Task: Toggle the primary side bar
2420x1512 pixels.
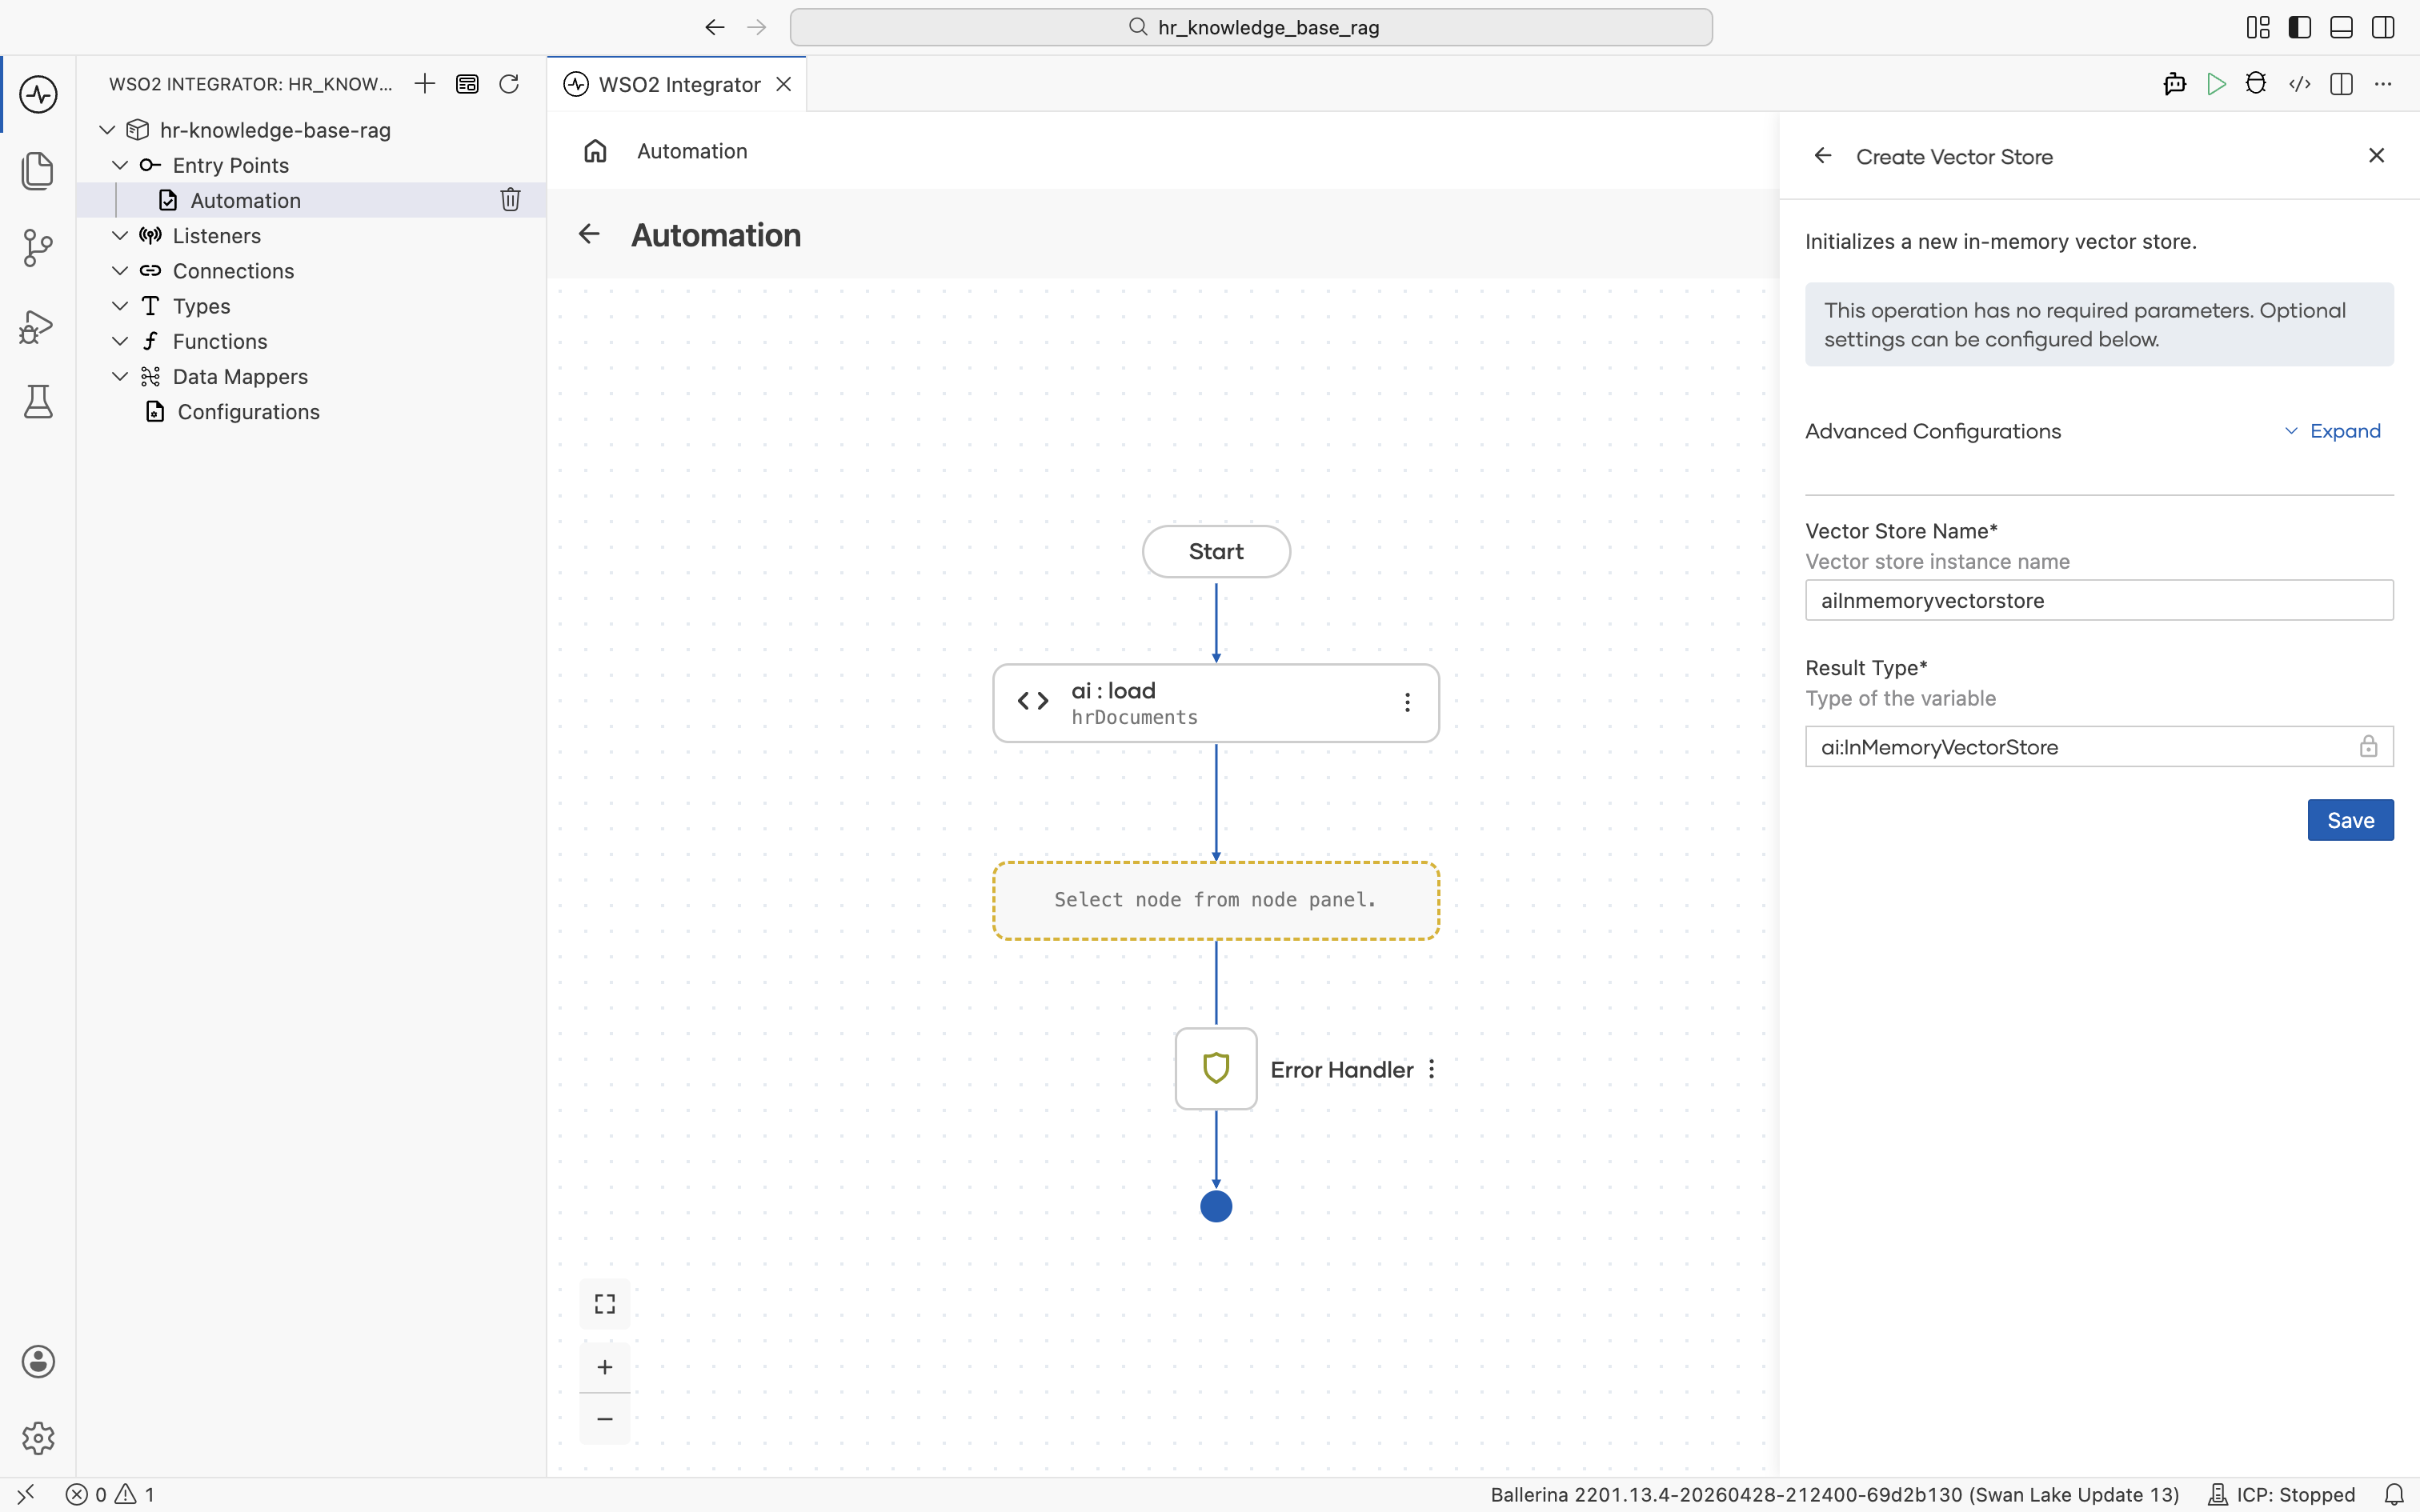Action: pyautogui.click(x=2300, y=27)
